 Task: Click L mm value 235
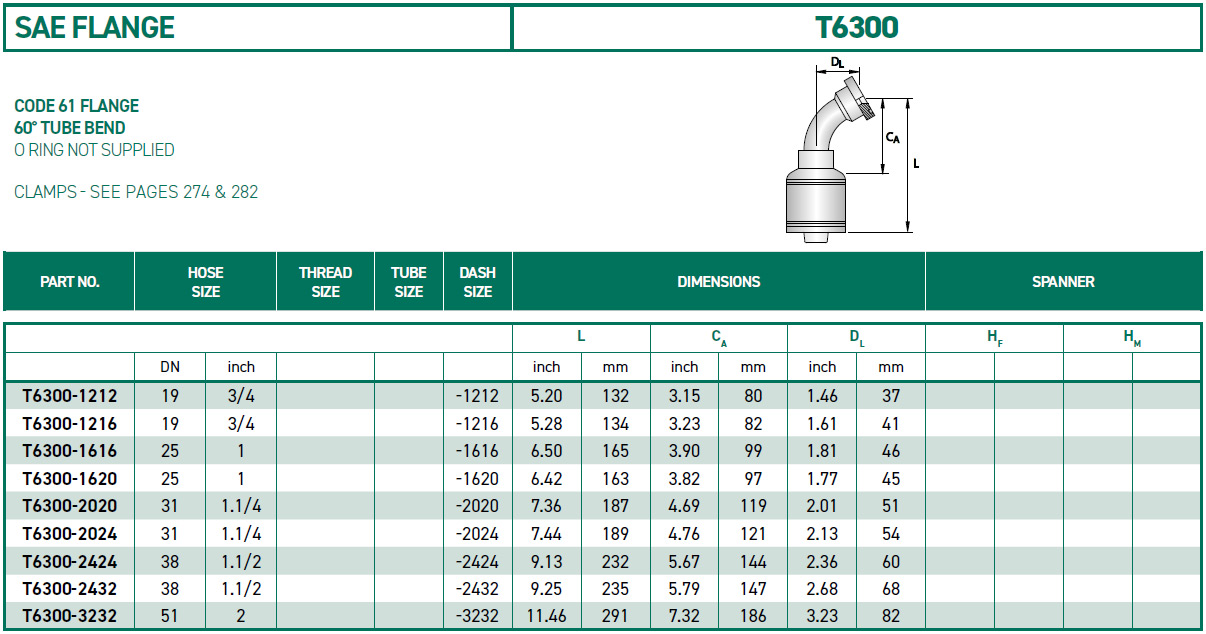point(615,589)
